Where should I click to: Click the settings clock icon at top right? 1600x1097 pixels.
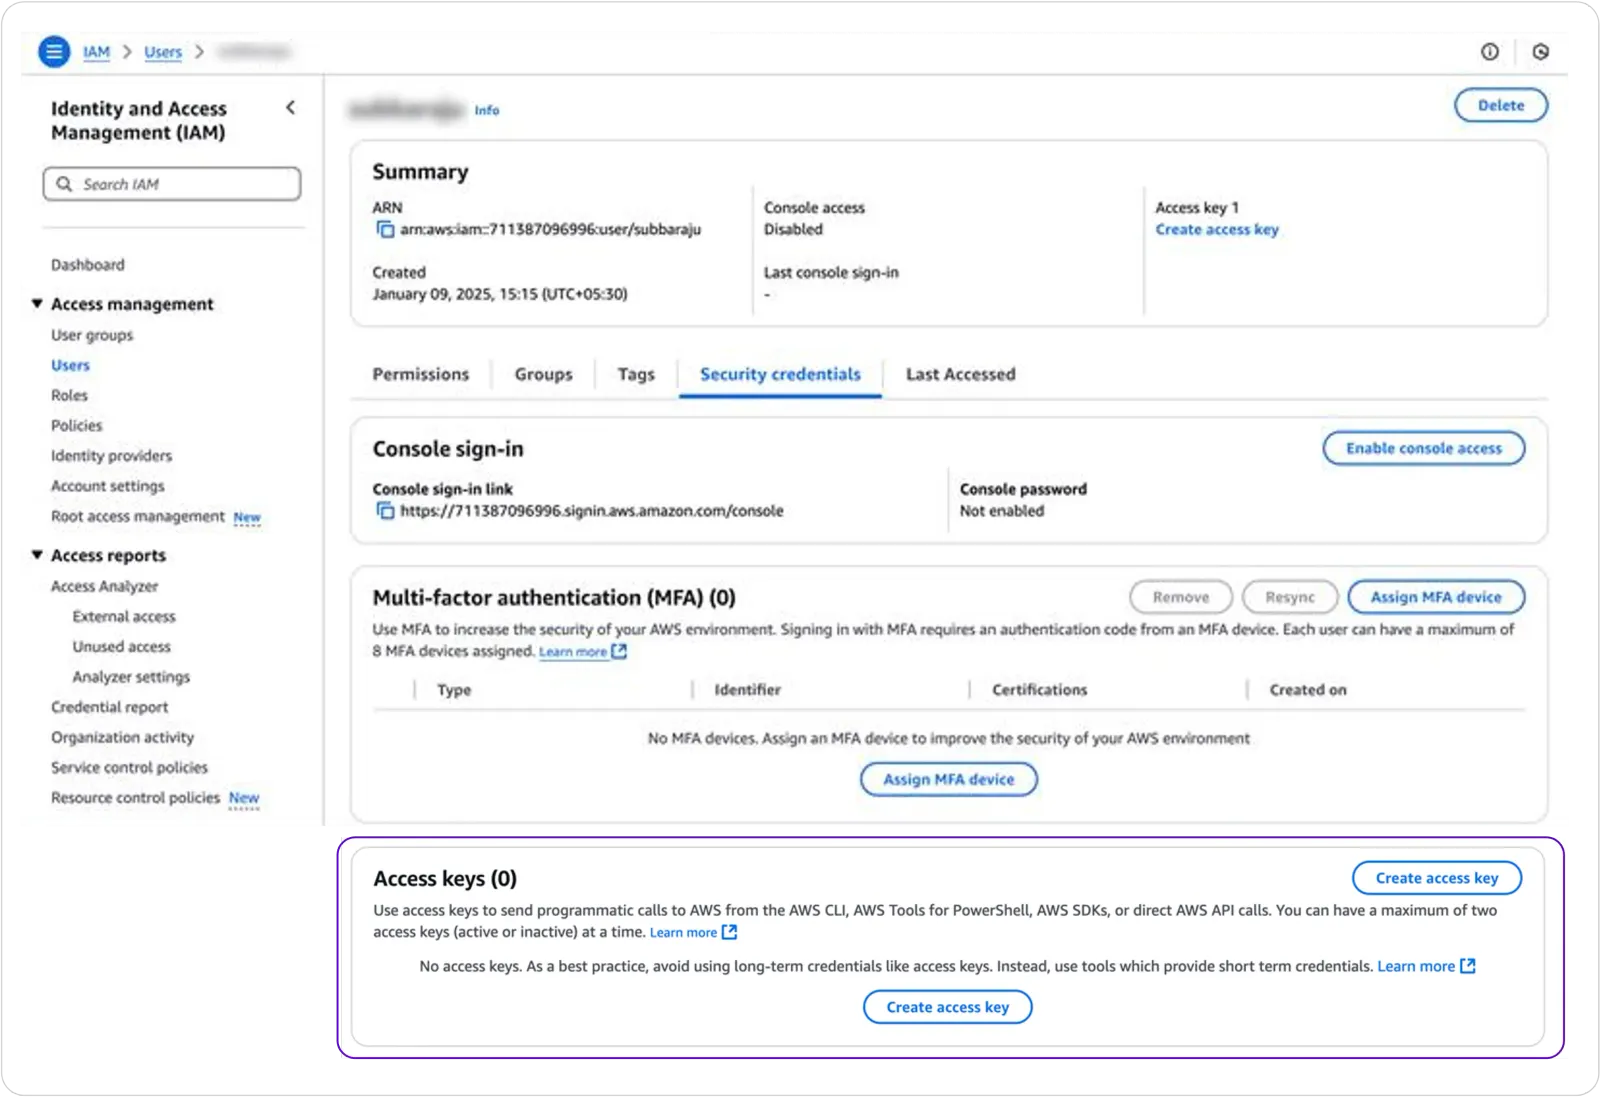[x=1541, y=52]
